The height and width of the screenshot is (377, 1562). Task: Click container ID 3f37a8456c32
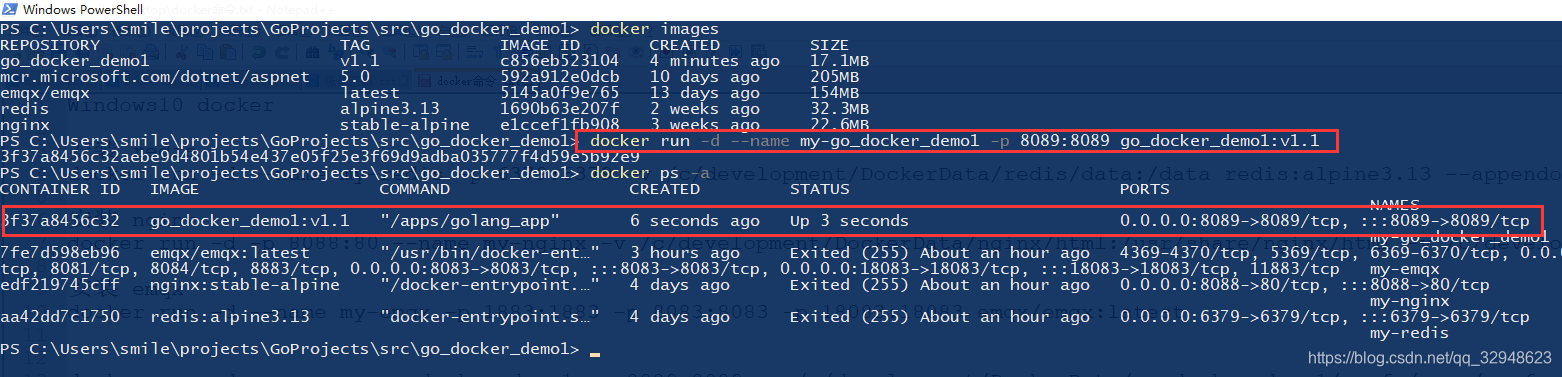coord(62,220)
